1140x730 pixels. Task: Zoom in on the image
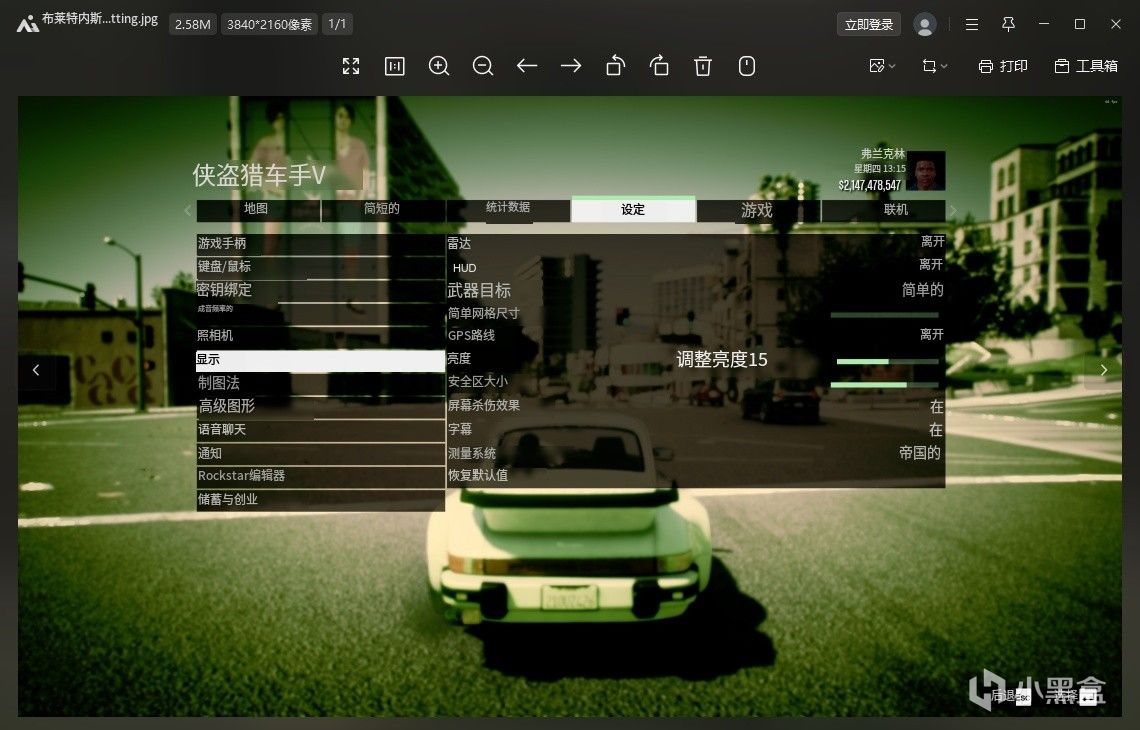439,66
